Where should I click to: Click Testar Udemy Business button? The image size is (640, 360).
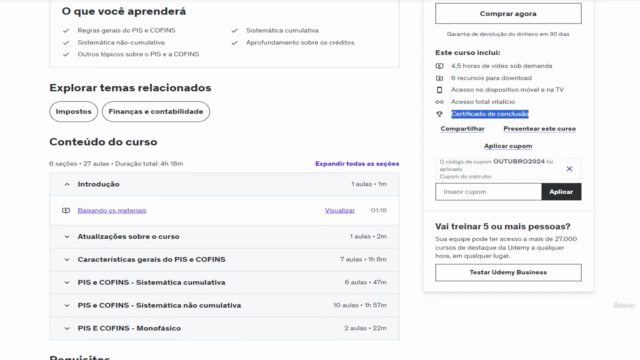tap(508, 273)
